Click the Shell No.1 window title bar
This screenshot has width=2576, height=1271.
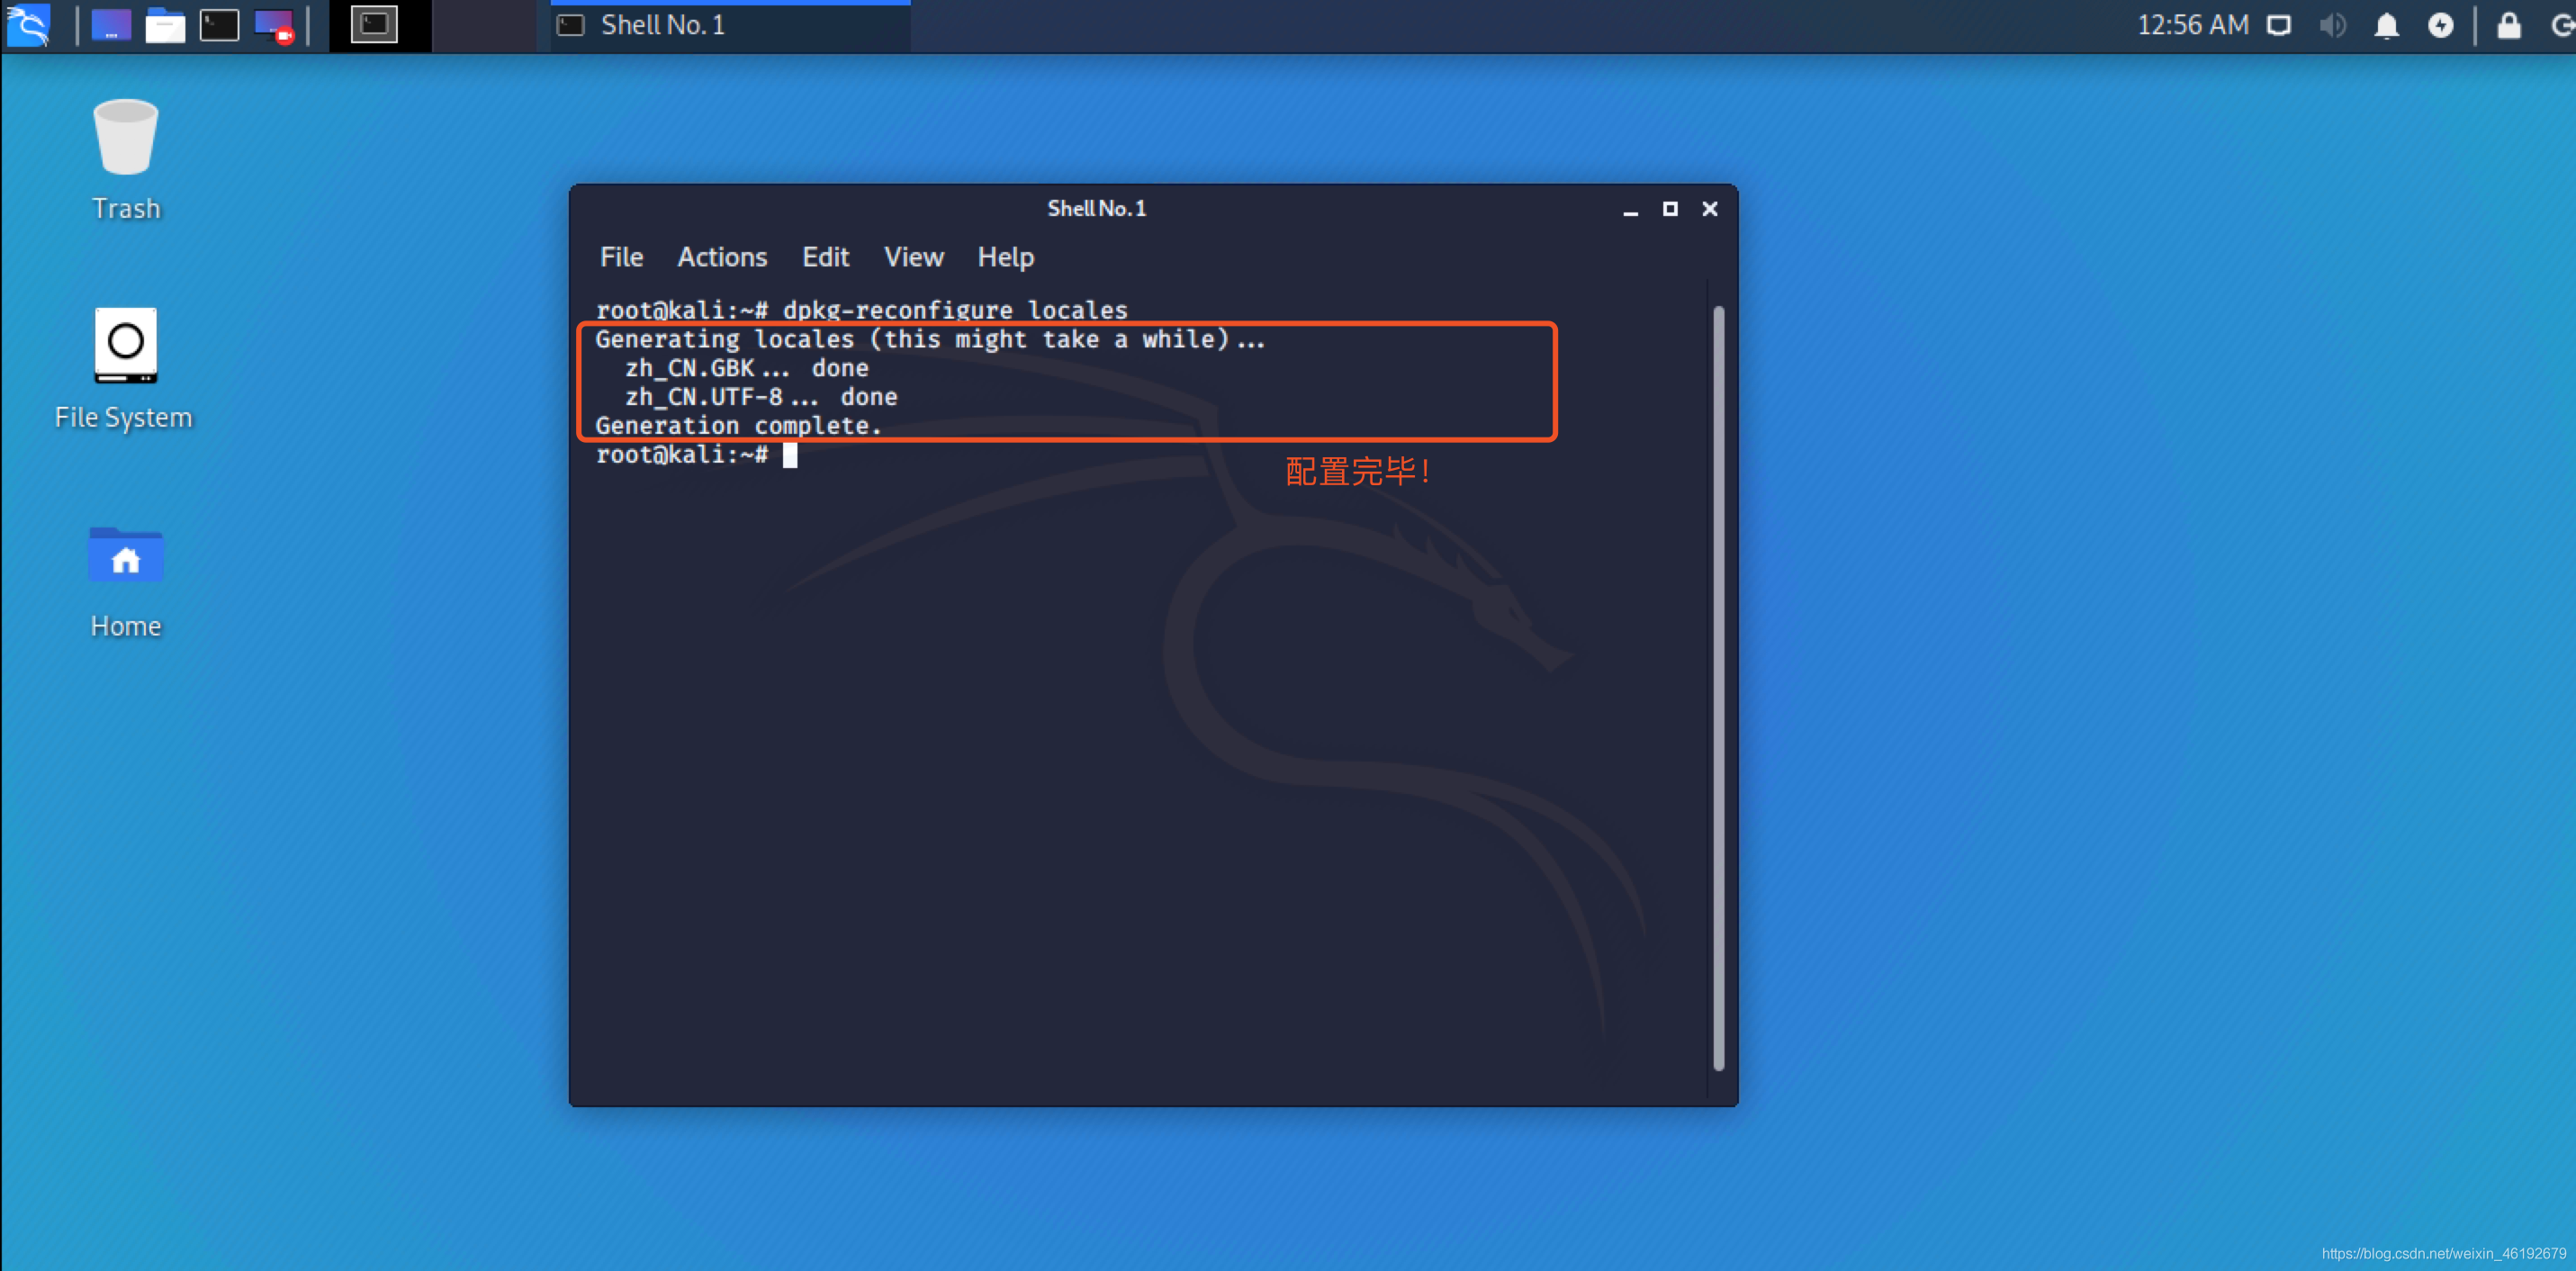coord(1096,208)
